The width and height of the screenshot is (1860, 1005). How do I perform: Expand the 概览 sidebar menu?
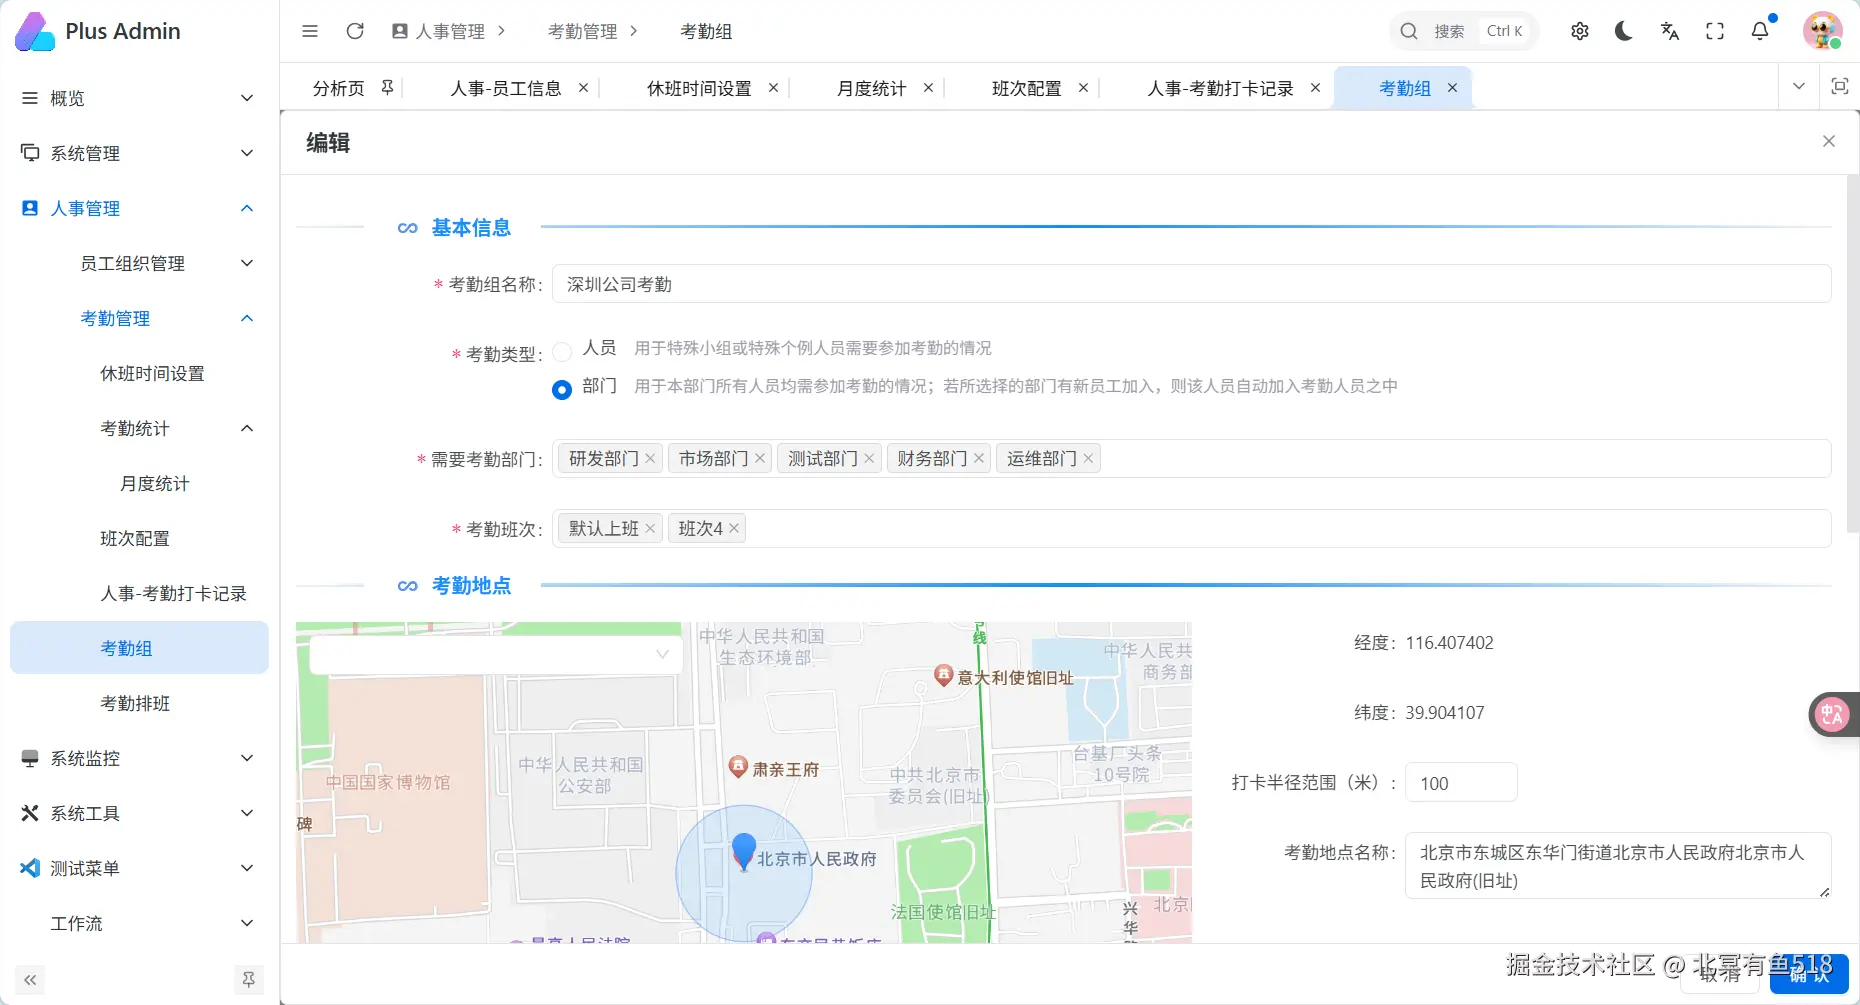[139, 98]
